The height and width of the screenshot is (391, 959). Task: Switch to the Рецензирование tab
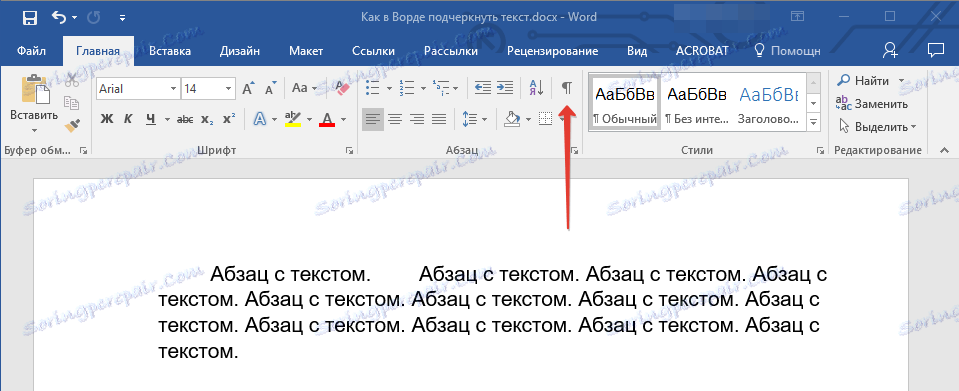click(x=552, y=51)
